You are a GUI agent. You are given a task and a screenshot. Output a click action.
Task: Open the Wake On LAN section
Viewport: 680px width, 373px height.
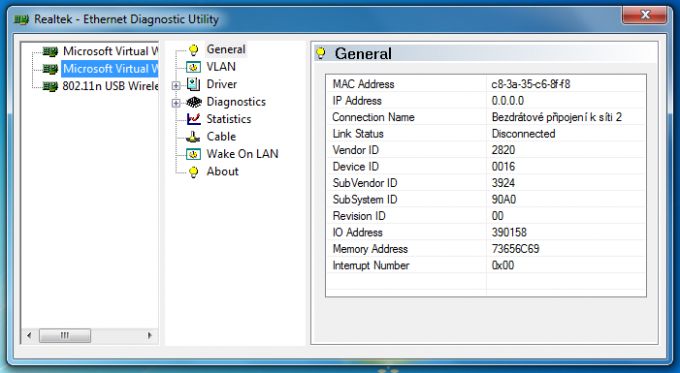point(242,154)
